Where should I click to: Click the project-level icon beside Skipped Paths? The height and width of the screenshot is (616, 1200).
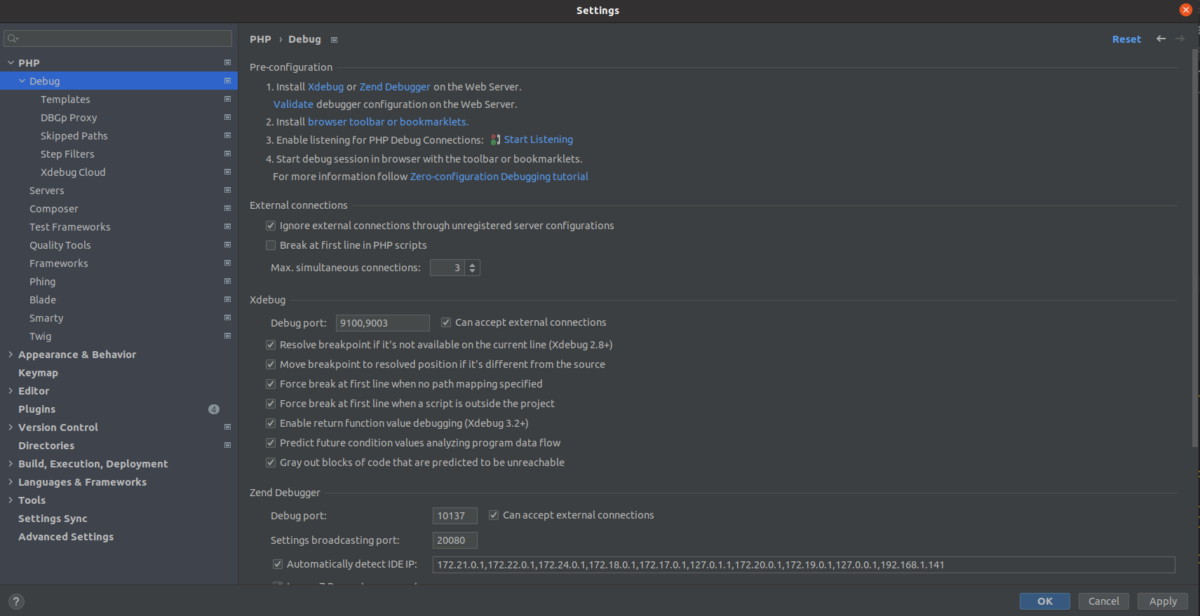(x=227, y=136)
